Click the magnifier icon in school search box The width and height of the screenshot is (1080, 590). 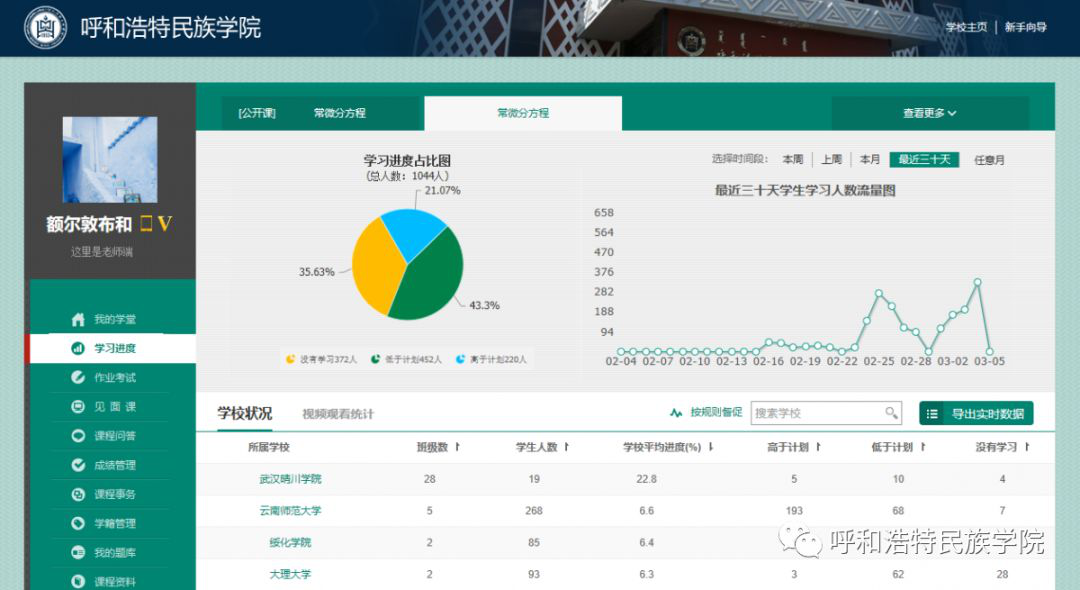(891, 413)
